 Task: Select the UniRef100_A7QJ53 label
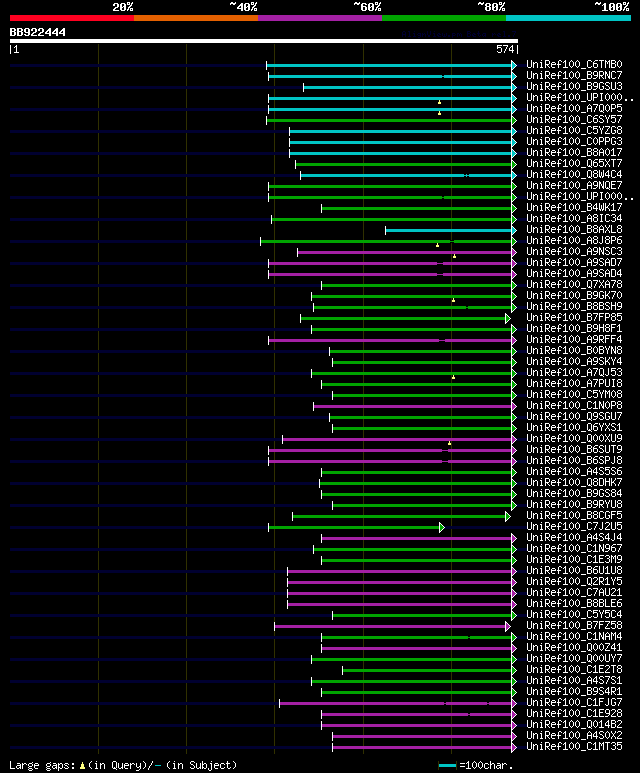(574, 373)
